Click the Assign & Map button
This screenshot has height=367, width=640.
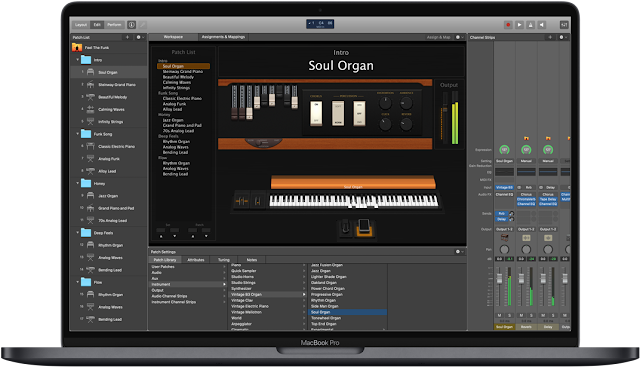click(x=438, y=37)
